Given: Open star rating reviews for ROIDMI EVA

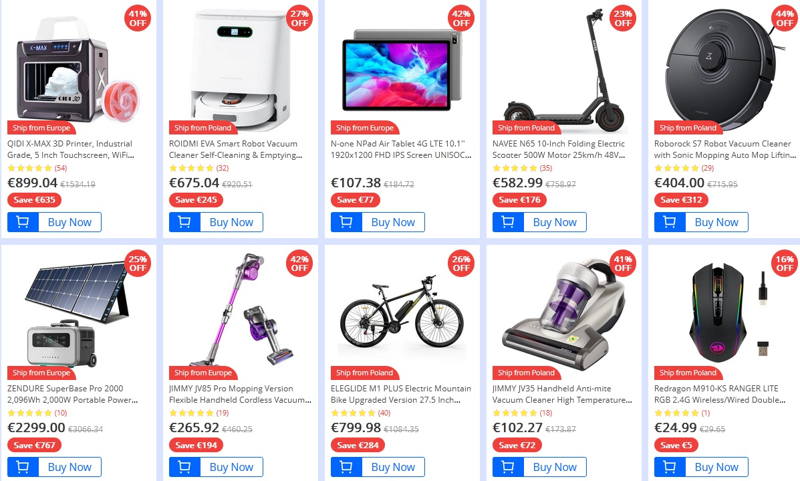Looking at the screenshot, I should pyautogui.click(x=199, y=168).
